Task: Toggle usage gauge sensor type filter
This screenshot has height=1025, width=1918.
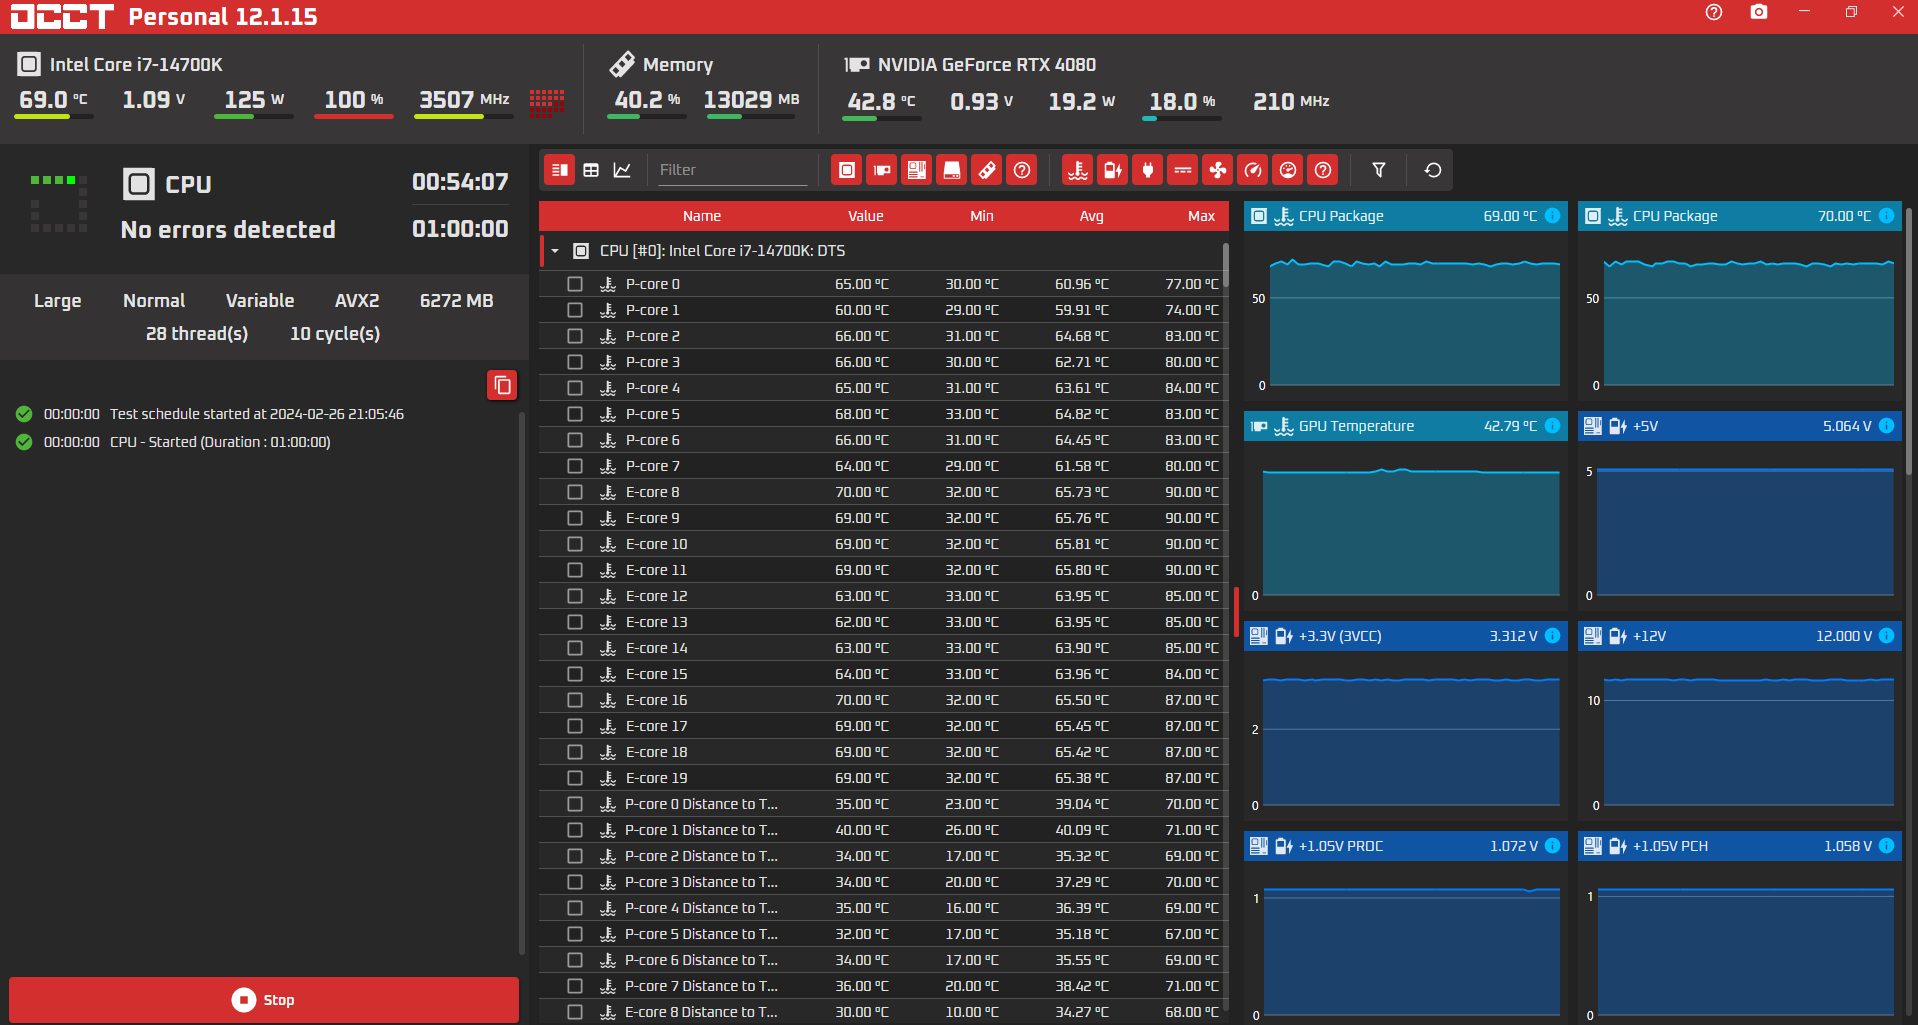Action: pos(1288,170)
